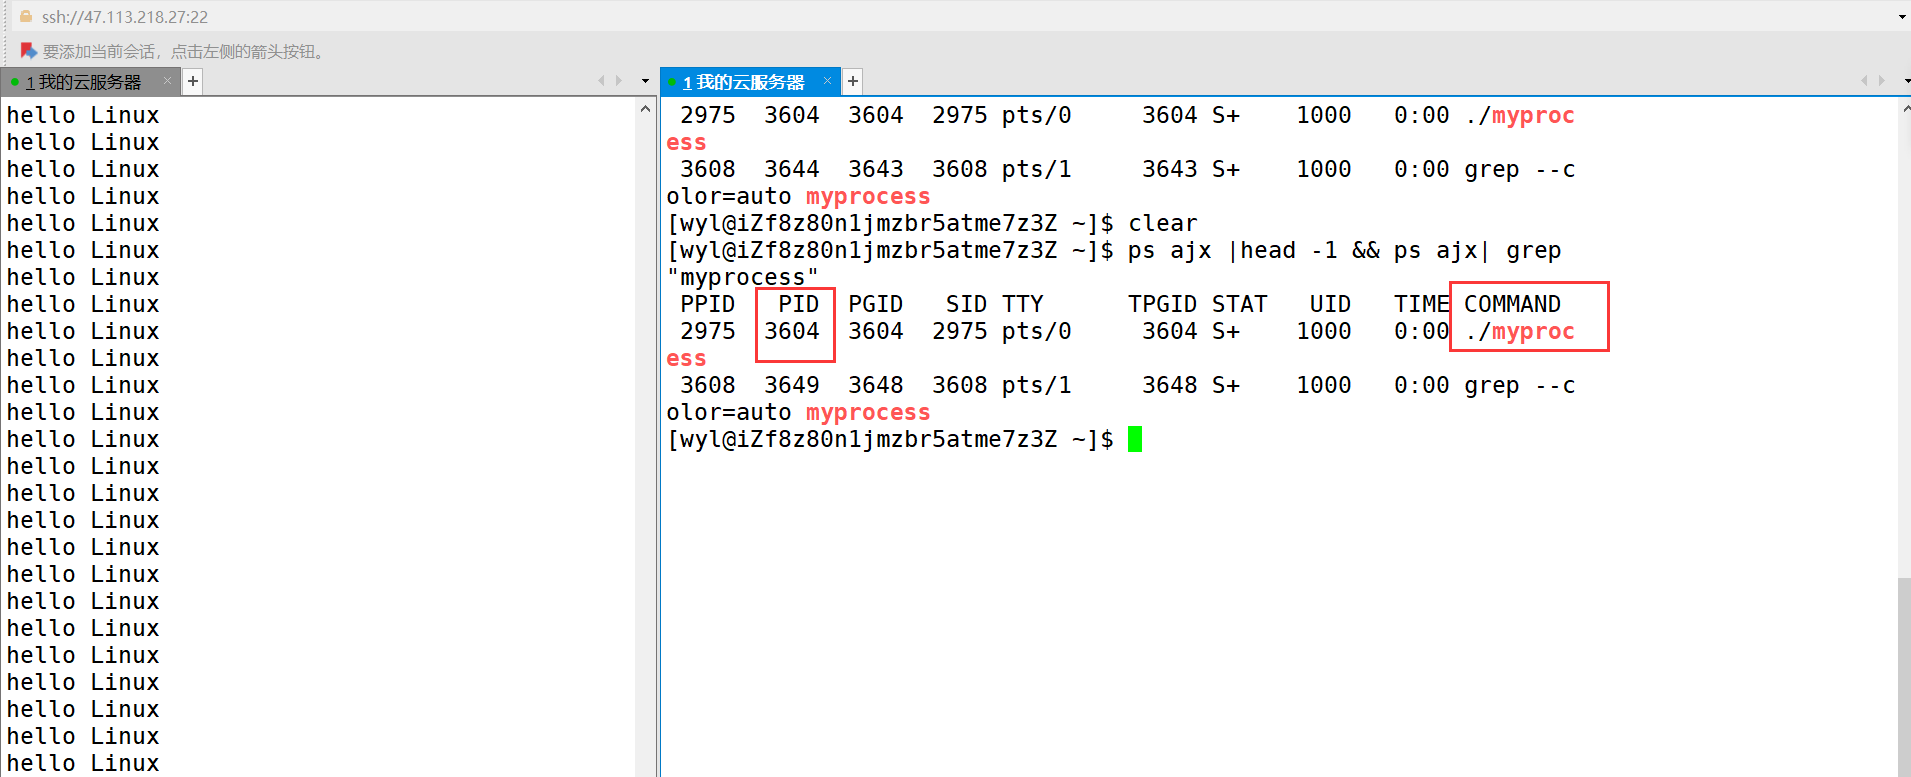Viewport: 1911px width, 777px height.
Task: Click the TPGID column header
Action: click(1163, 304)
